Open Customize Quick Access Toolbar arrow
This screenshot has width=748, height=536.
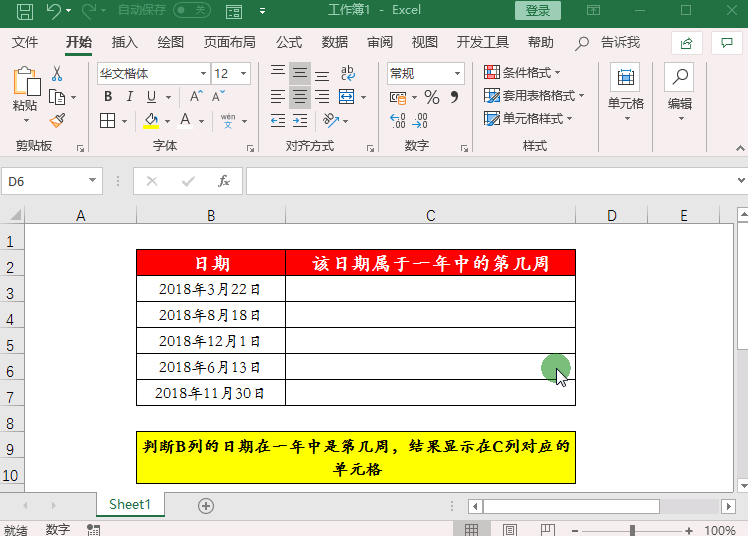262,10
